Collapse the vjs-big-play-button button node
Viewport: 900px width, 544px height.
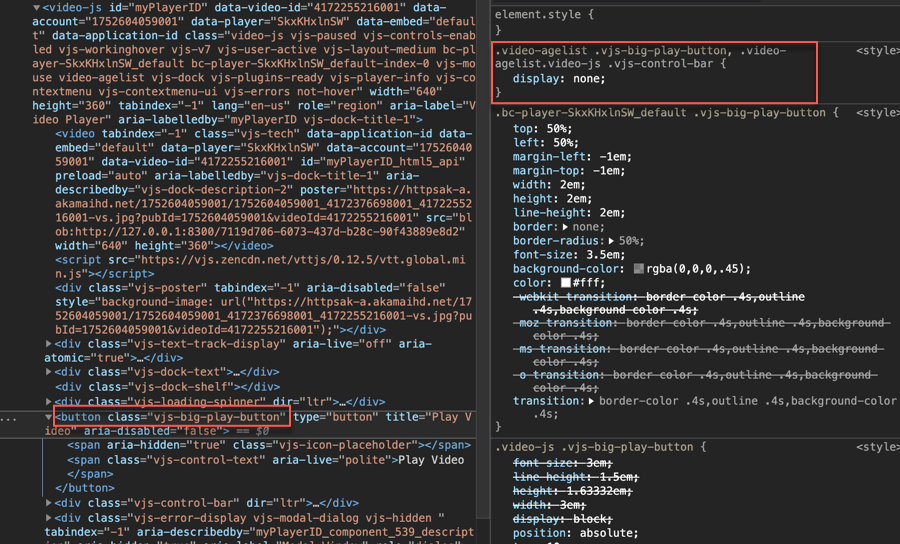pyautogui.click(x=50, y=417)
